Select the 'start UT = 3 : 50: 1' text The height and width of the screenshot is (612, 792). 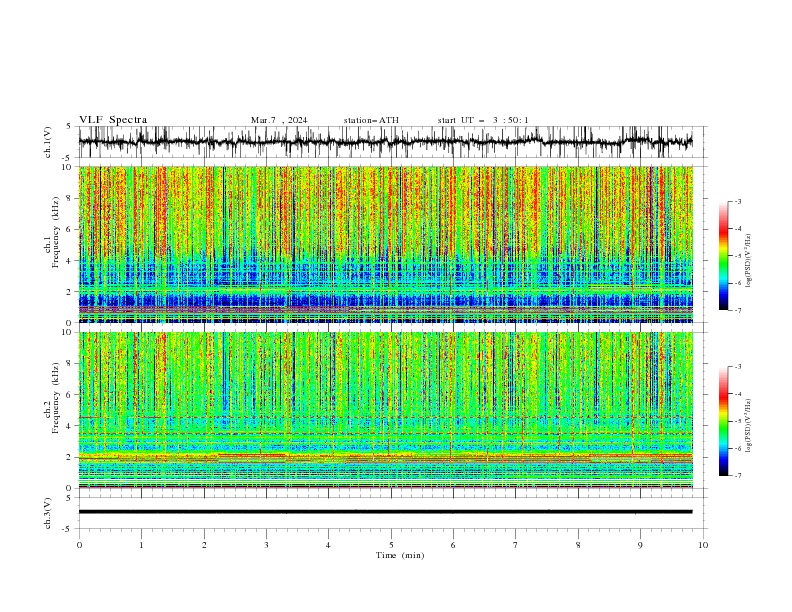click(x=483, y=120)
